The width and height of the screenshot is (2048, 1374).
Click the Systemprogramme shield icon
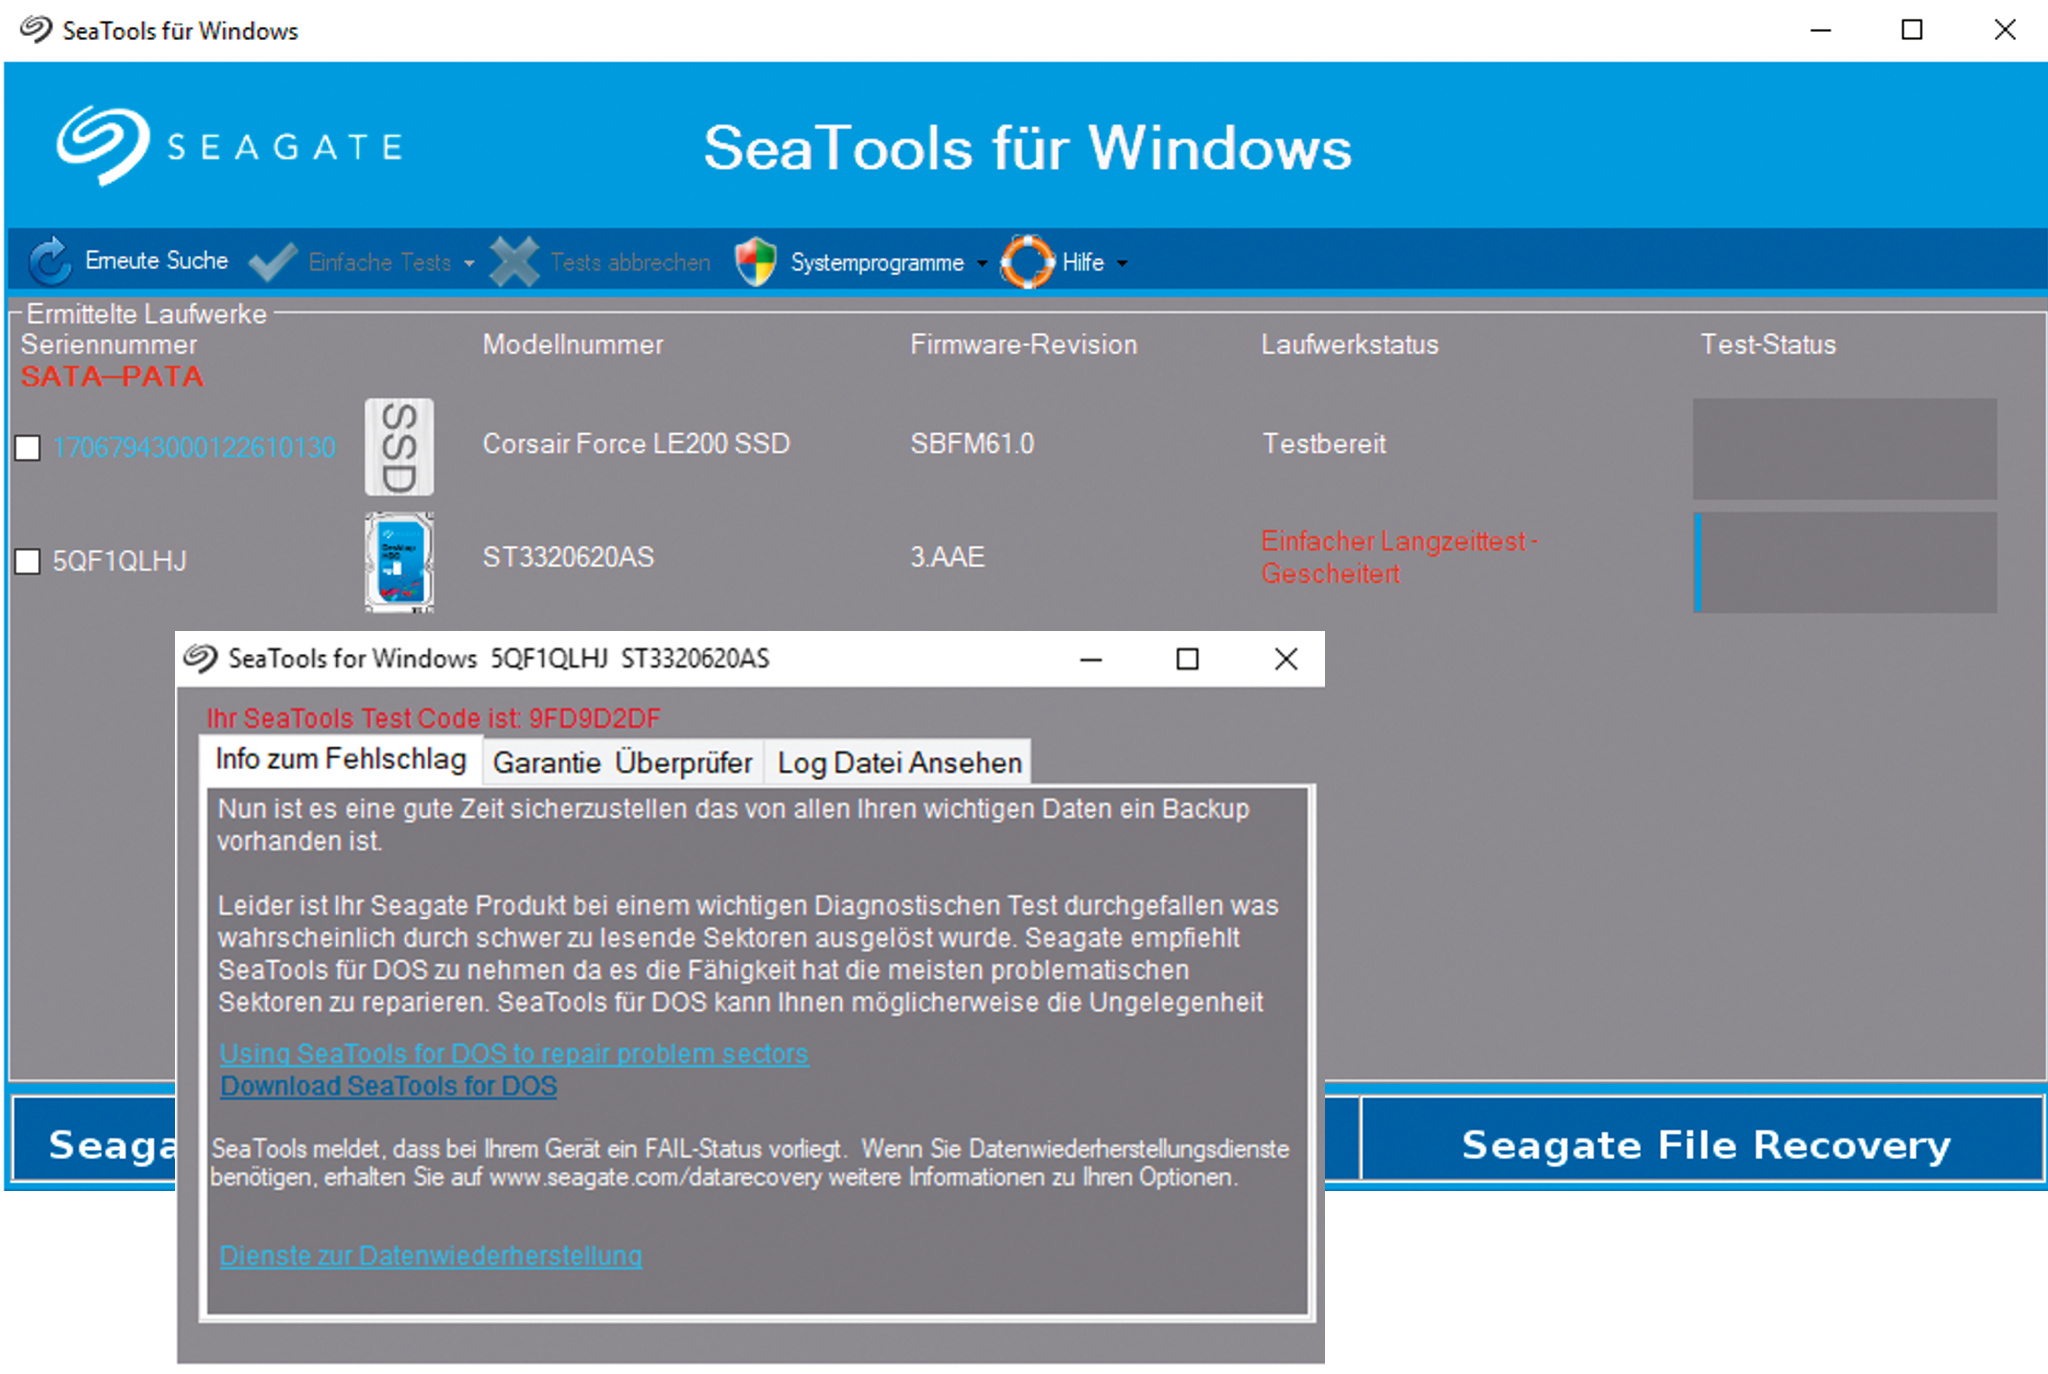[x=756, y=262]
